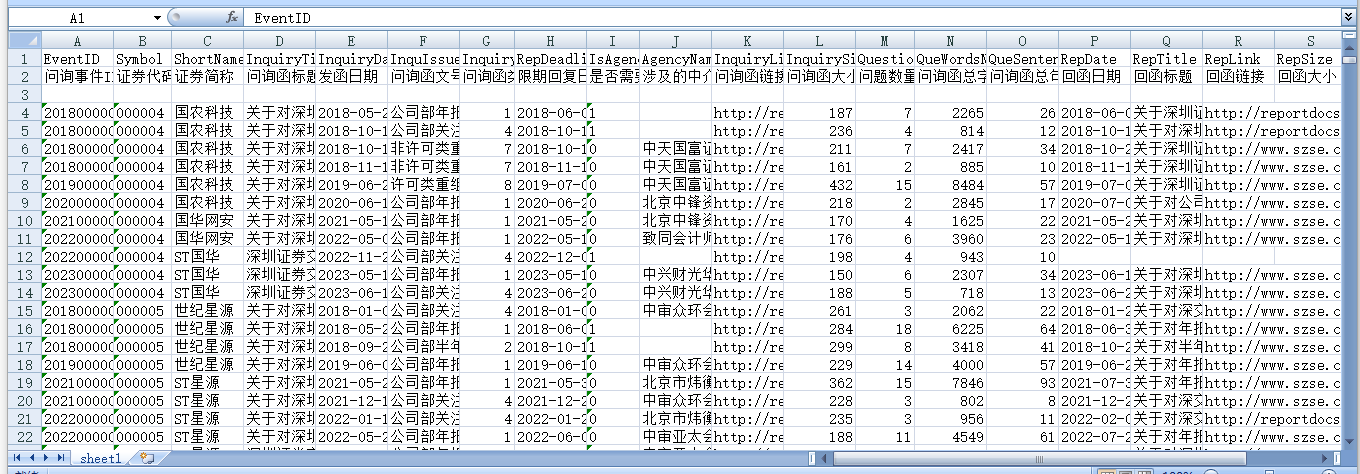Click the cell with value 8484
Image resolution: width=1360 pixels, height=474 pixels.
[950, 185]
